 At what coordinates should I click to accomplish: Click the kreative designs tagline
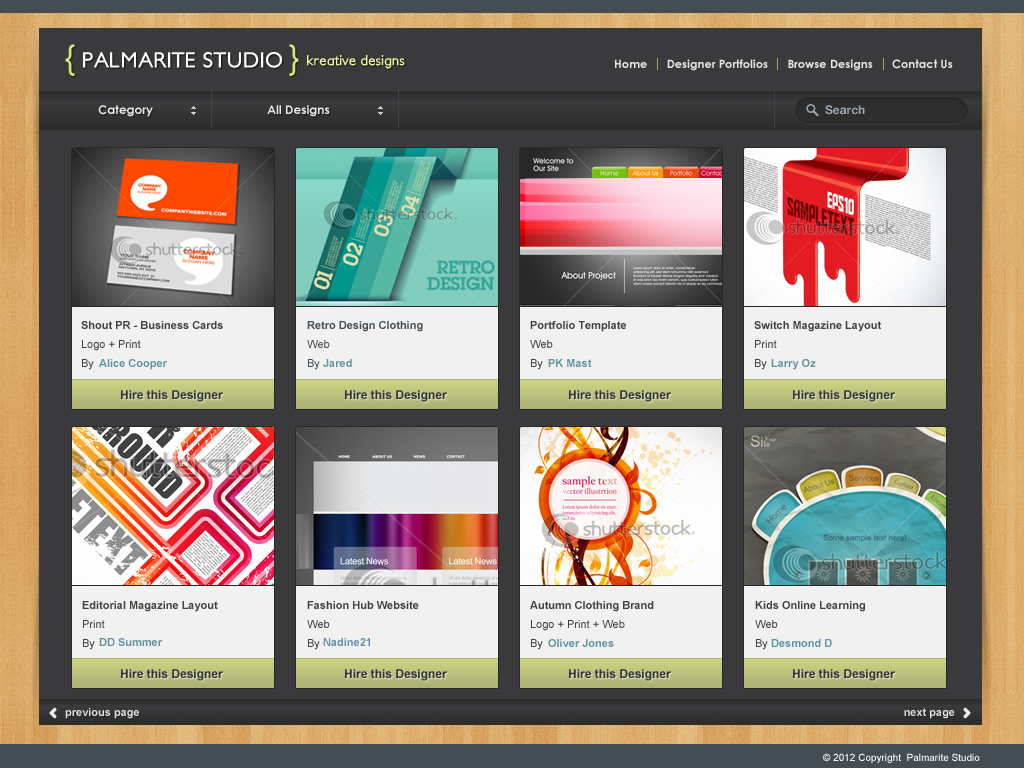[x=355, y=61]
